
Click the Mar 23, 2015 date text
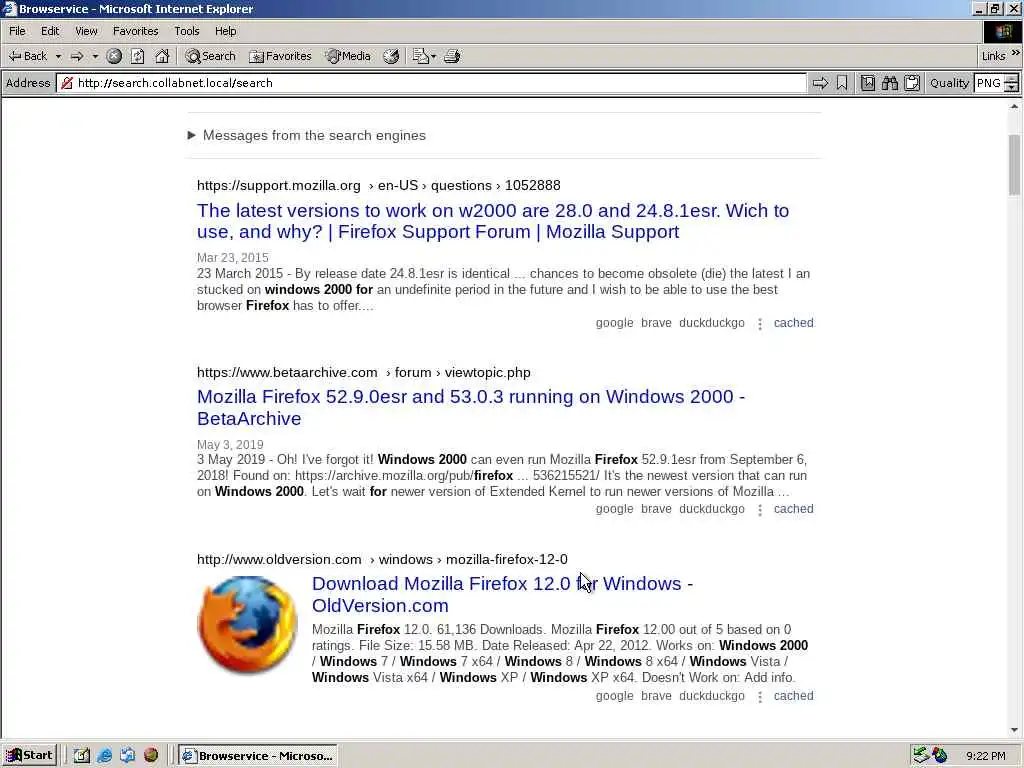[232, 257]
